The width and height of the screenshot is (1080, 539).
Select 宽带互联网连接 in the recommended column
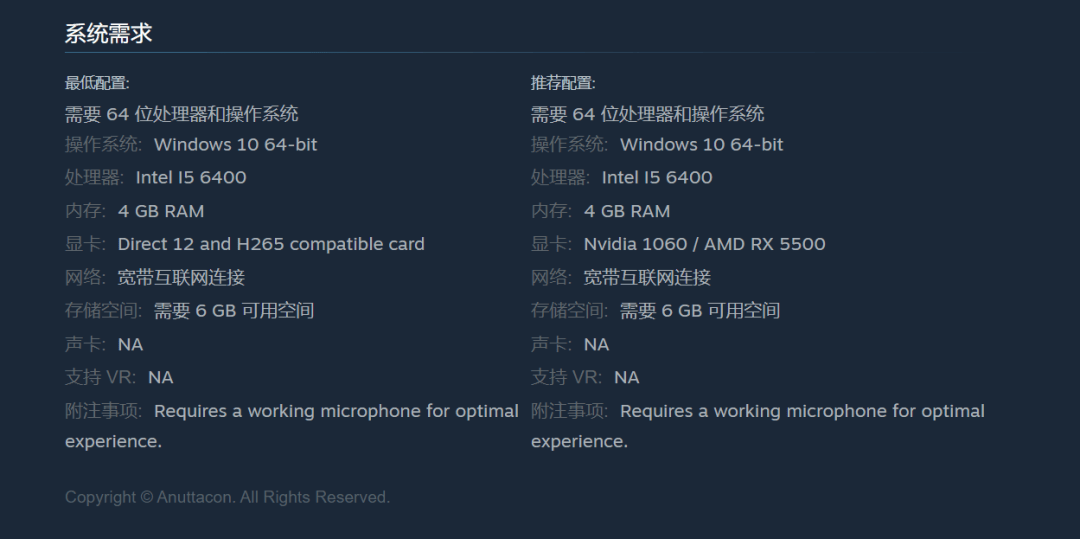click(x=647, y=278)
